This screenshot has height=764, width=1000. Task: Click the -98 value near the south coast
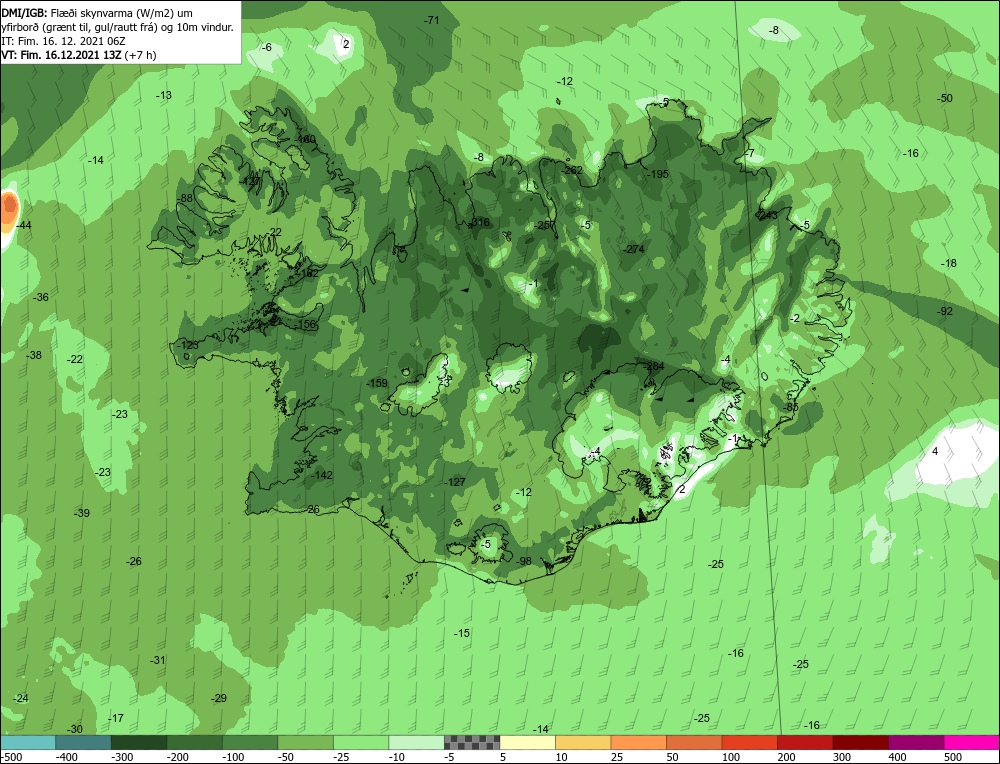coord(524,561)
